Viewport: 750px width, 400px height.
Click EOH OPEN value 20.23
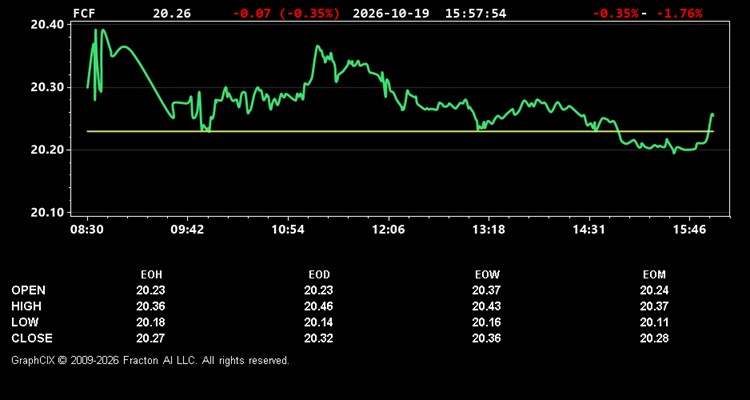pyautogui.click(x=151, y=290)
